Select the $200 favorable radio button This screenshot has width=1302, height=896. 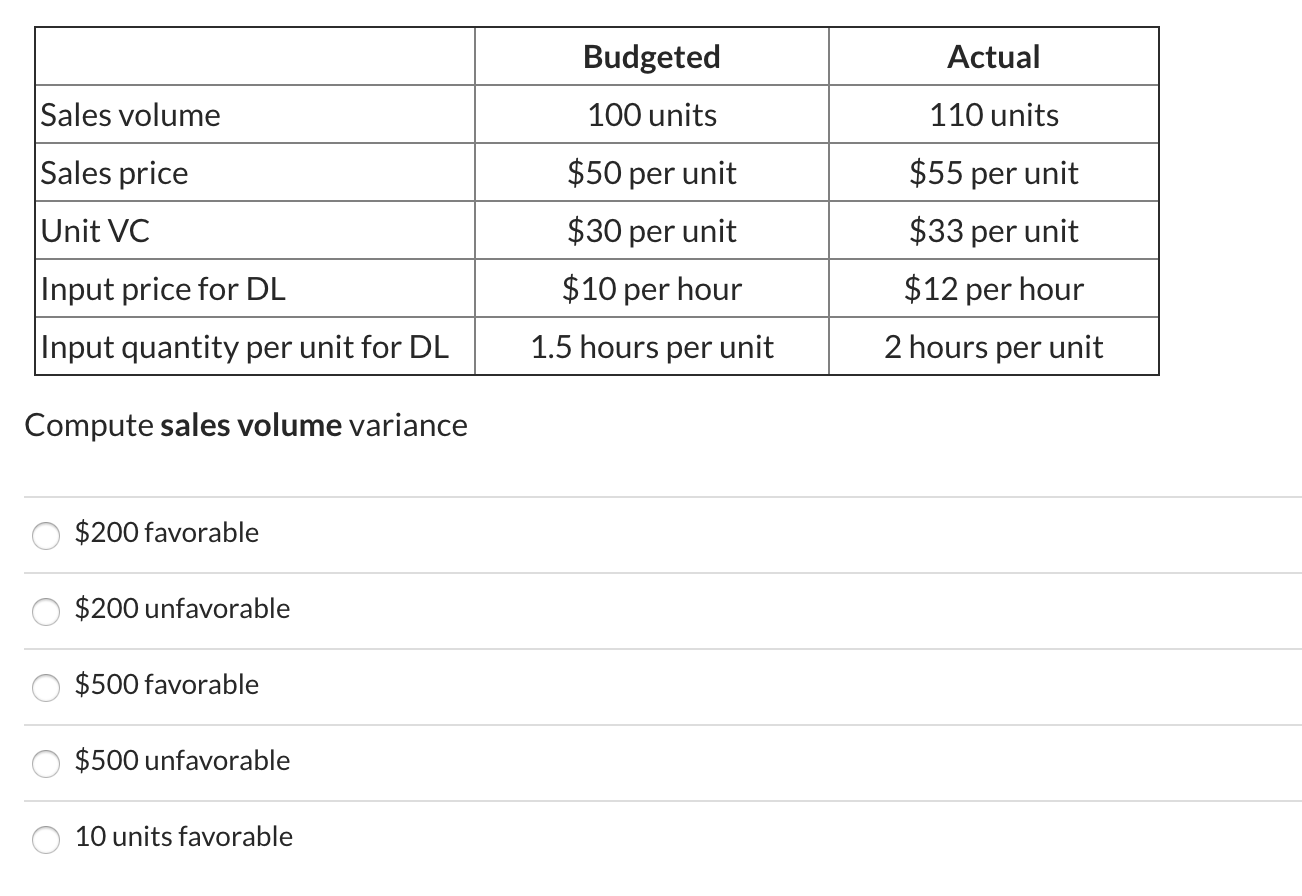[x=46, y=536]
